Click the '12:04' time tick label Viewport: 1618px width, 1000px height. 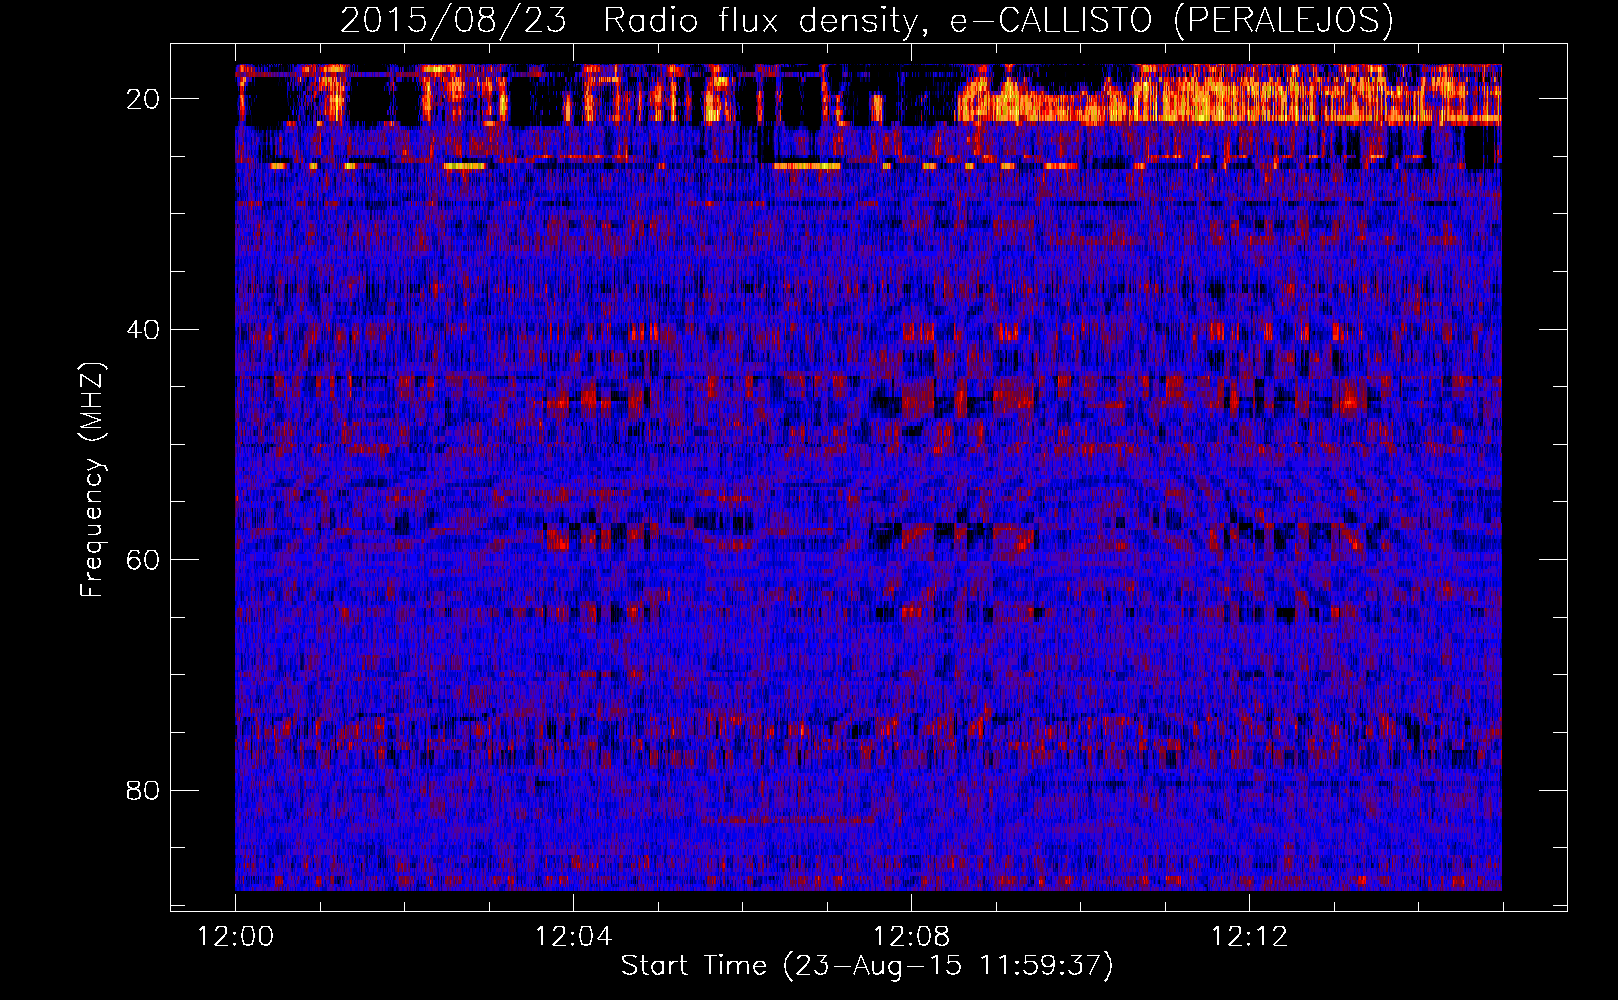tap(573, 937)
